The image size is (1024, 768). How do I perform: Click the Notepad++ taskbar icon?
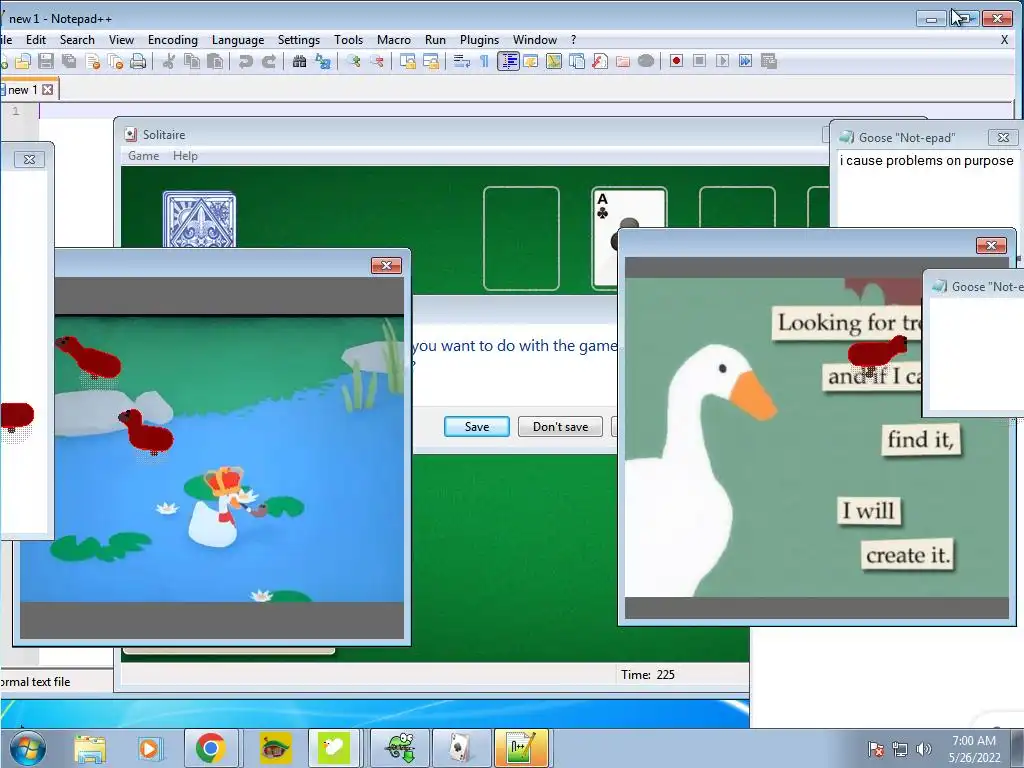tap(521, 748)
